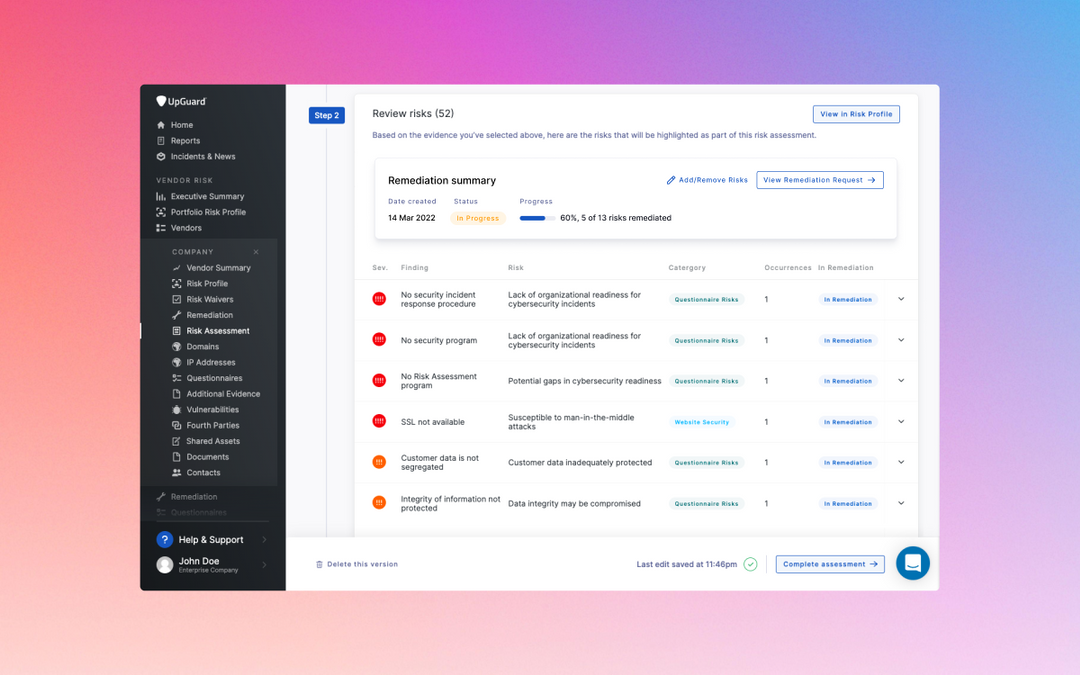This screenshot has width=1080, height=675.
Task: Open the chat support bubble
Action: [912, 563]
